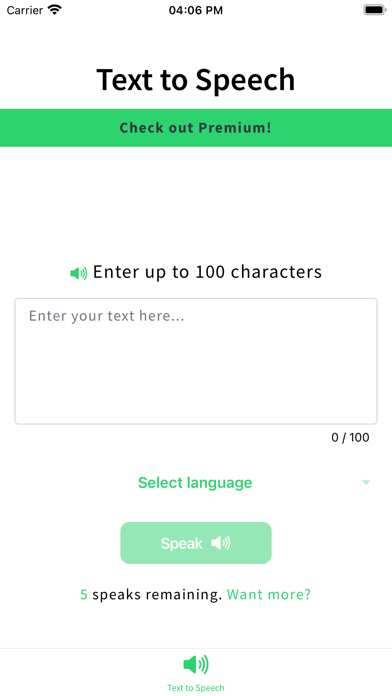
Task: Click the 0 / 100 character counter
Action: pos(350,438)
